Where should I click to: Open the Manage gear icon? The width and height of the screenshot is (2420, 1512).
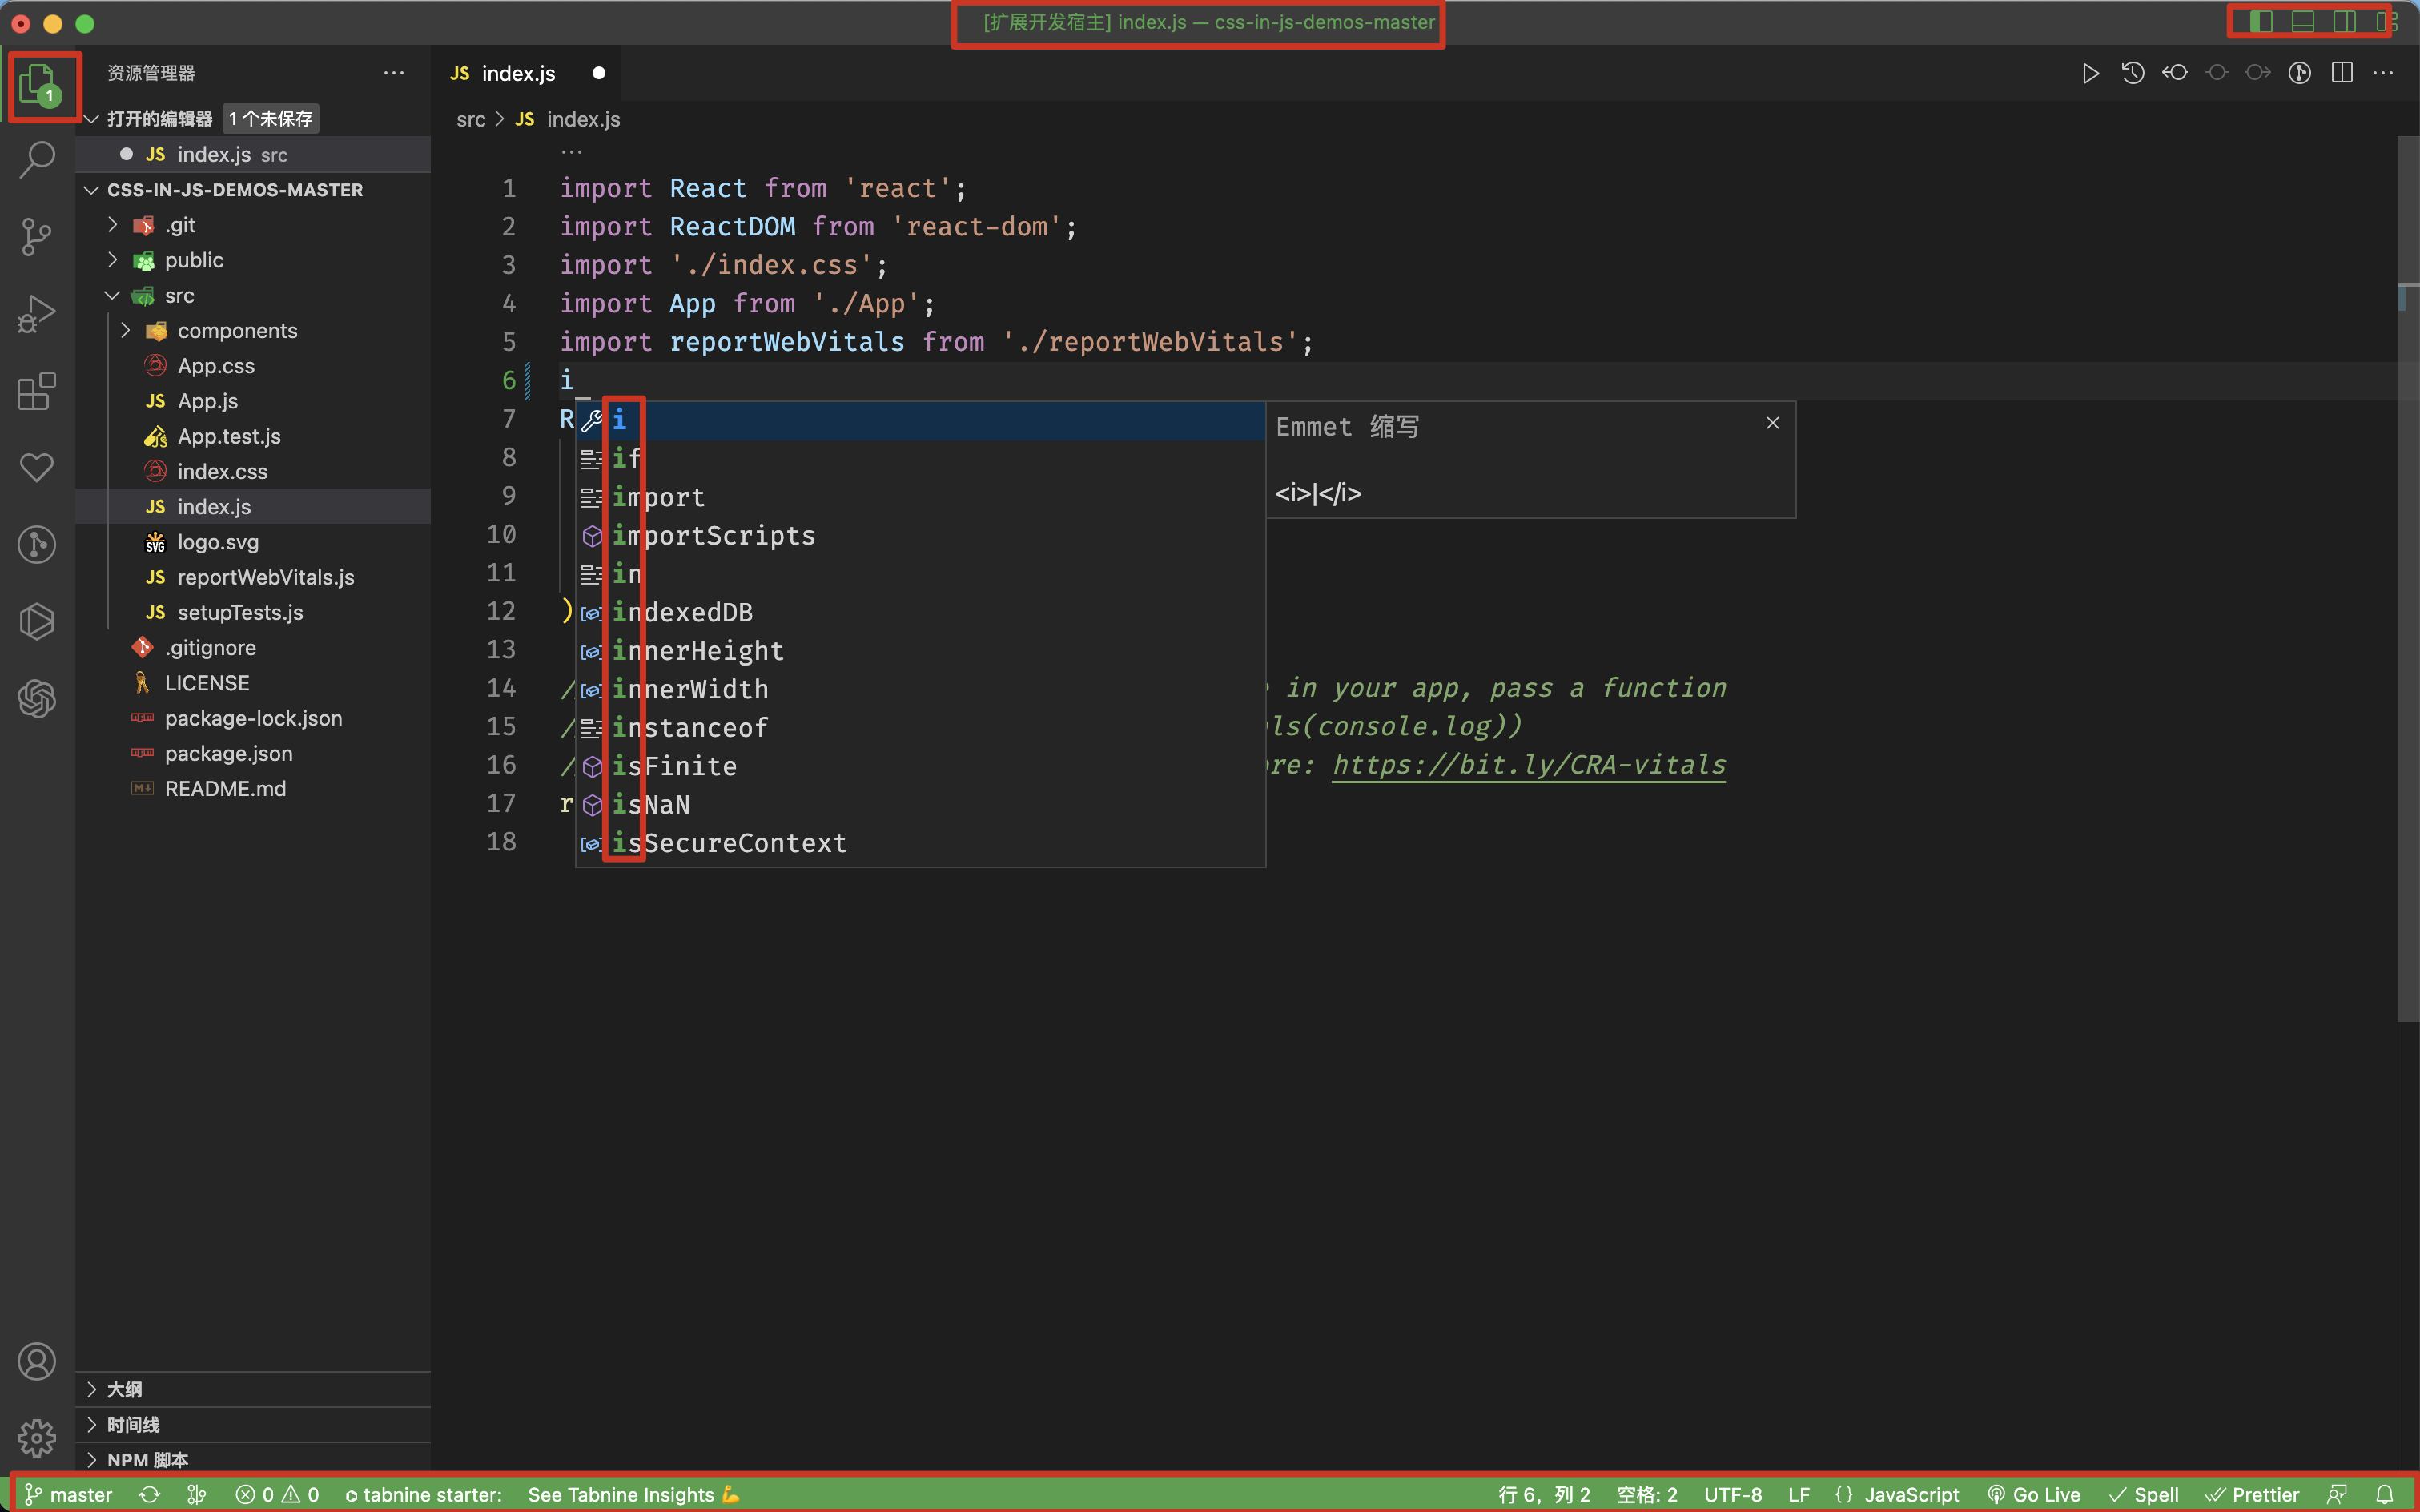(37, 1437)
